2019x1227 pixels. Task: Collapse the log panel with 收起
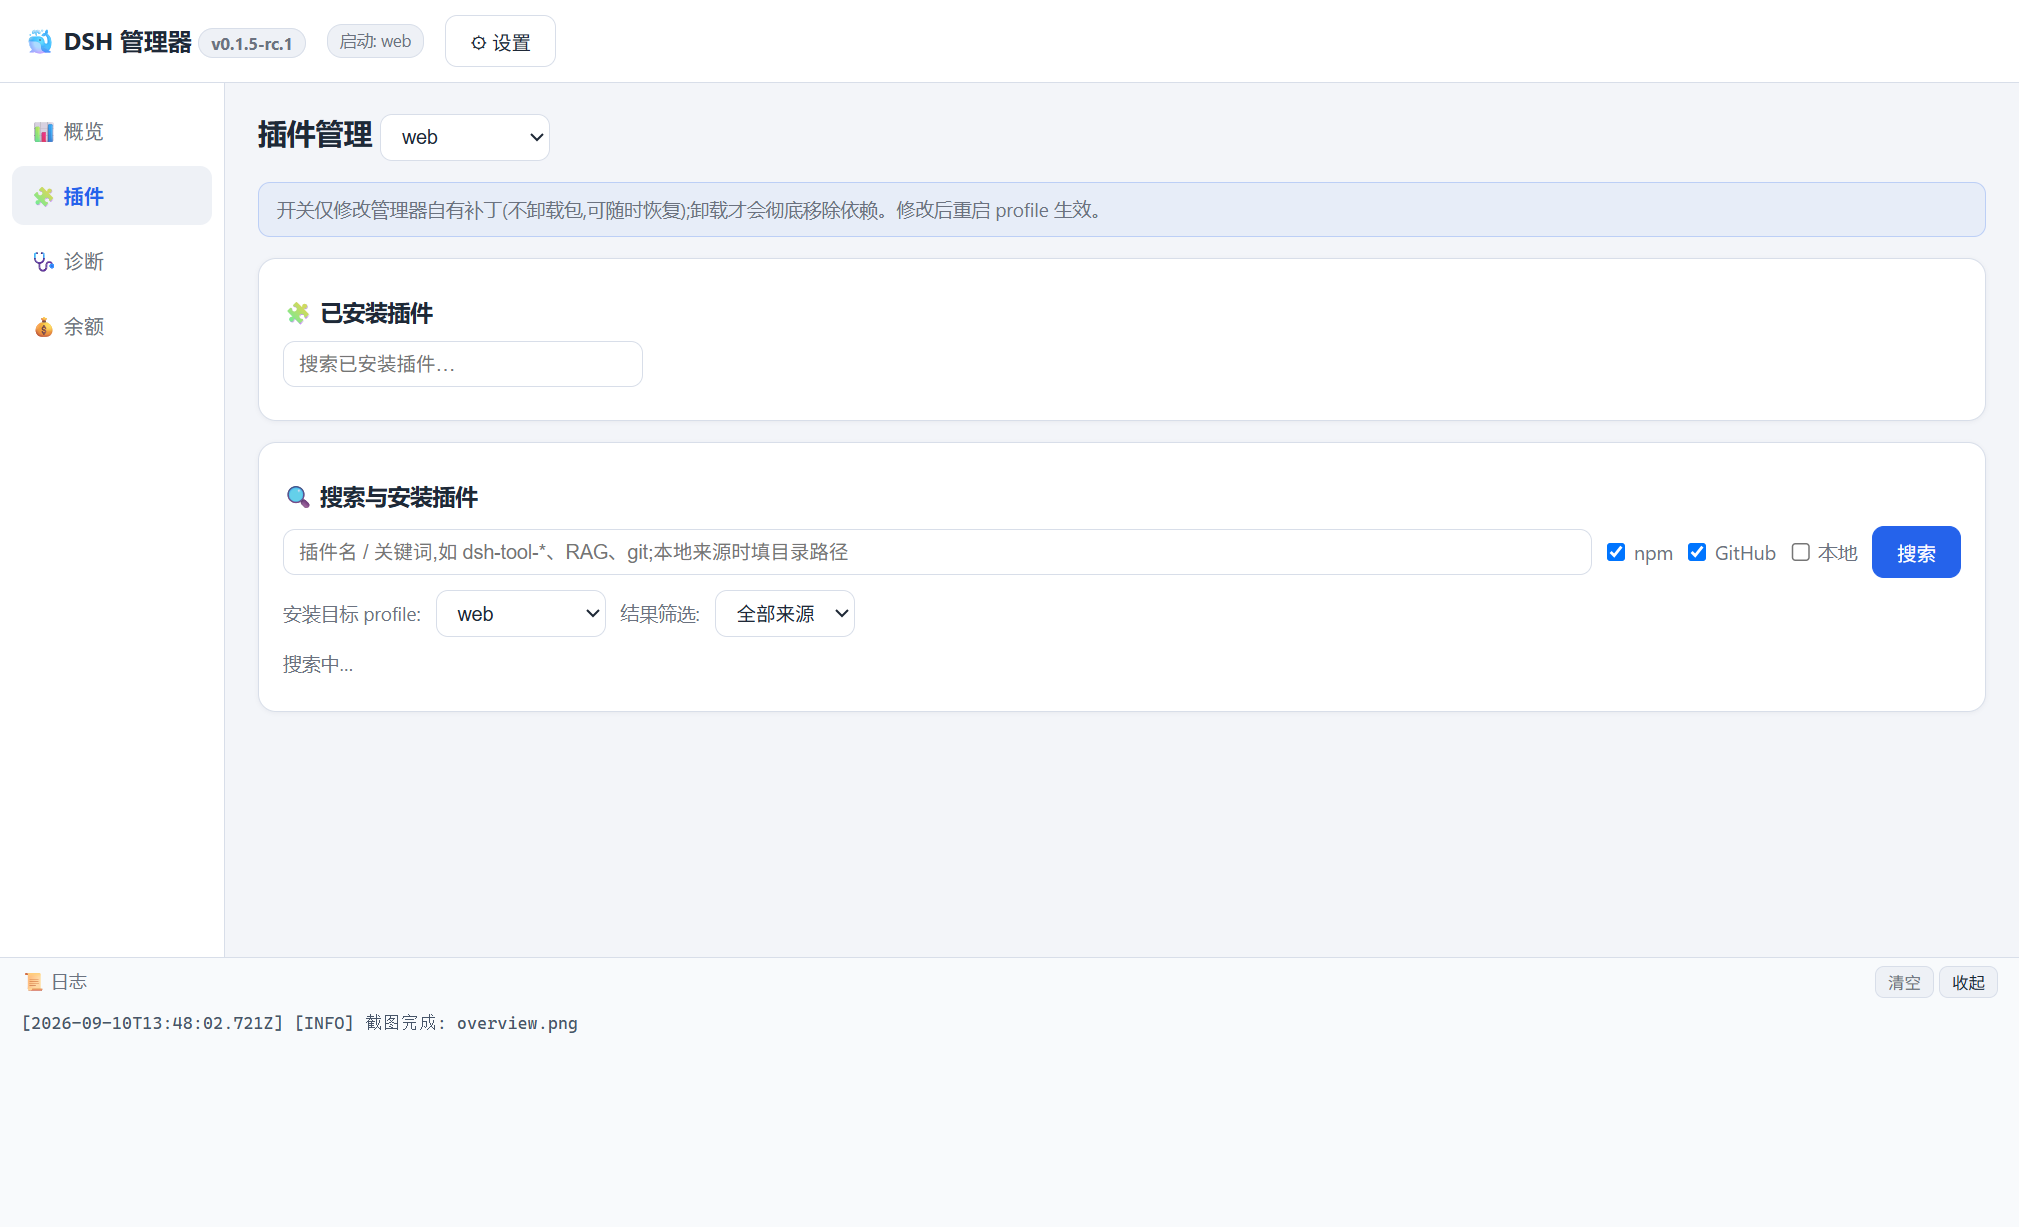pos(1968,982)
